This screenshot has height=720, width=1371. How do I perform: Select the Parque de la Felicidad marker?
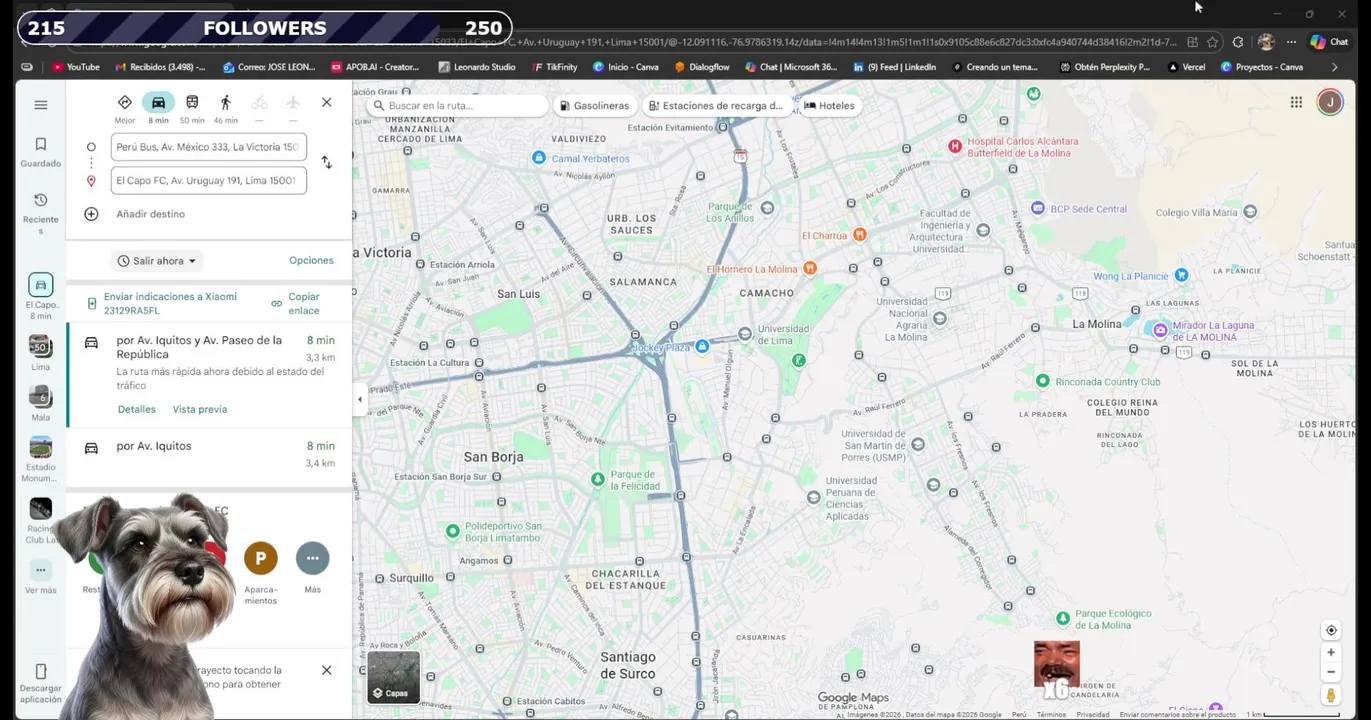click(x=598, y=479)
